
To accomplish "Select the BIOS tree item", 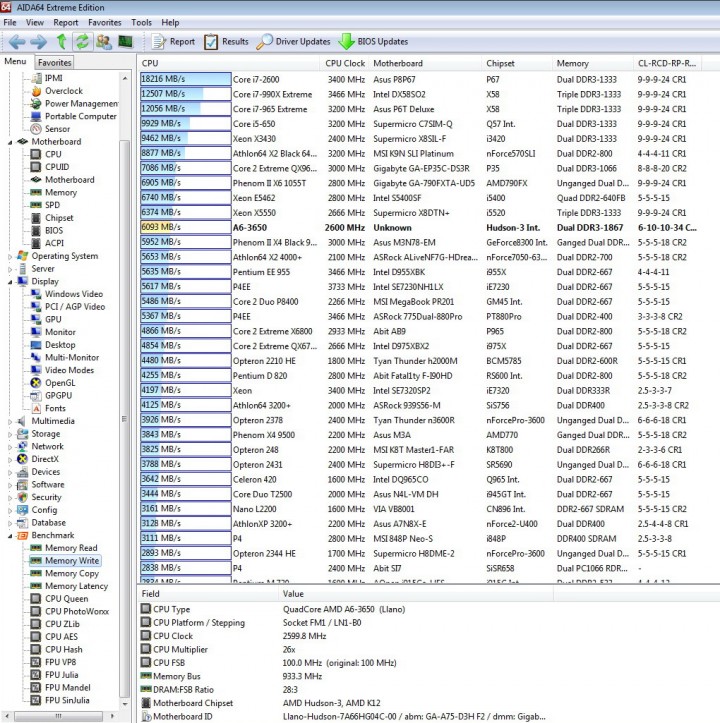I will click(54, 231).
